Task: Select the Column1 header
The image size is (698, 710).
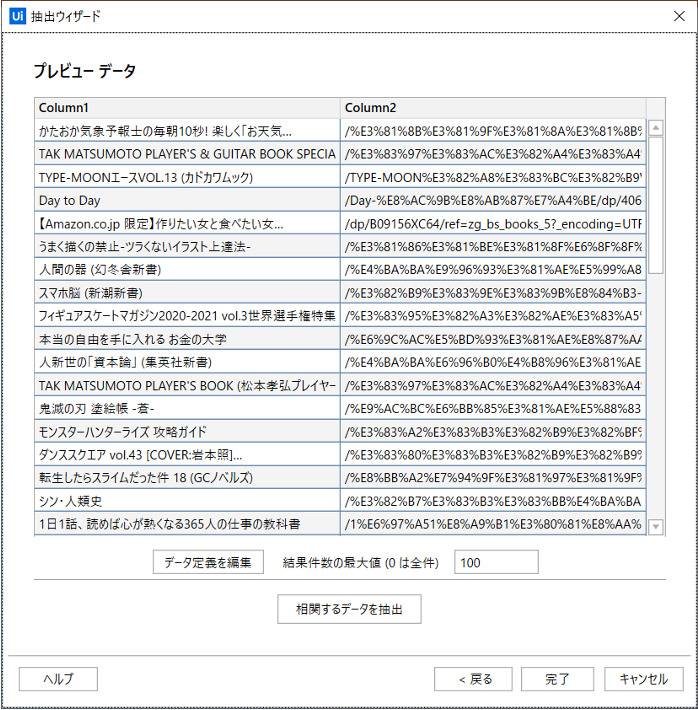Action: pos(187,108)
